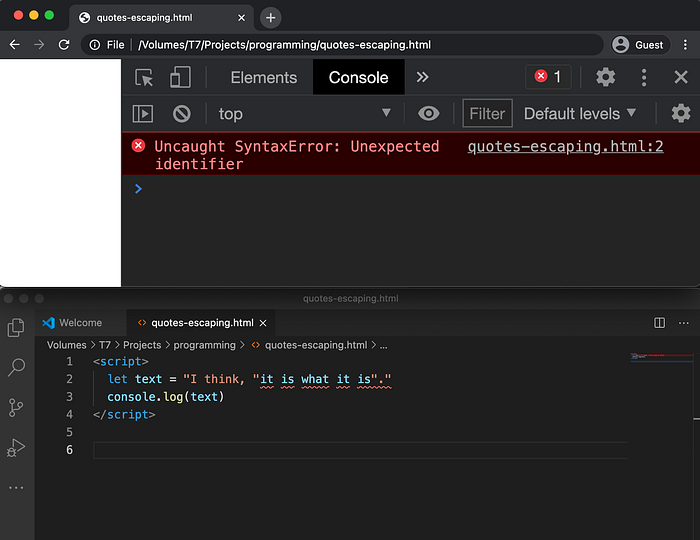The height and width of the screenshot is (540, 700).
Task: Open console settings gear
Action: click(681, 113)
